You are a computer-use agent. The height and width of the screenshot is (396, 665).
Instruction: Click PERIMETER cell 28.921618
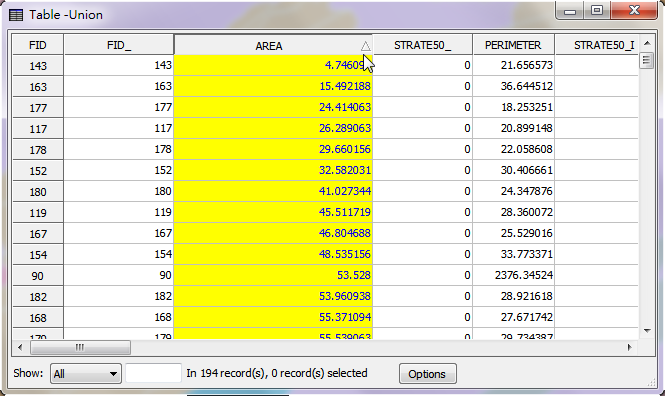click(514, 296)
